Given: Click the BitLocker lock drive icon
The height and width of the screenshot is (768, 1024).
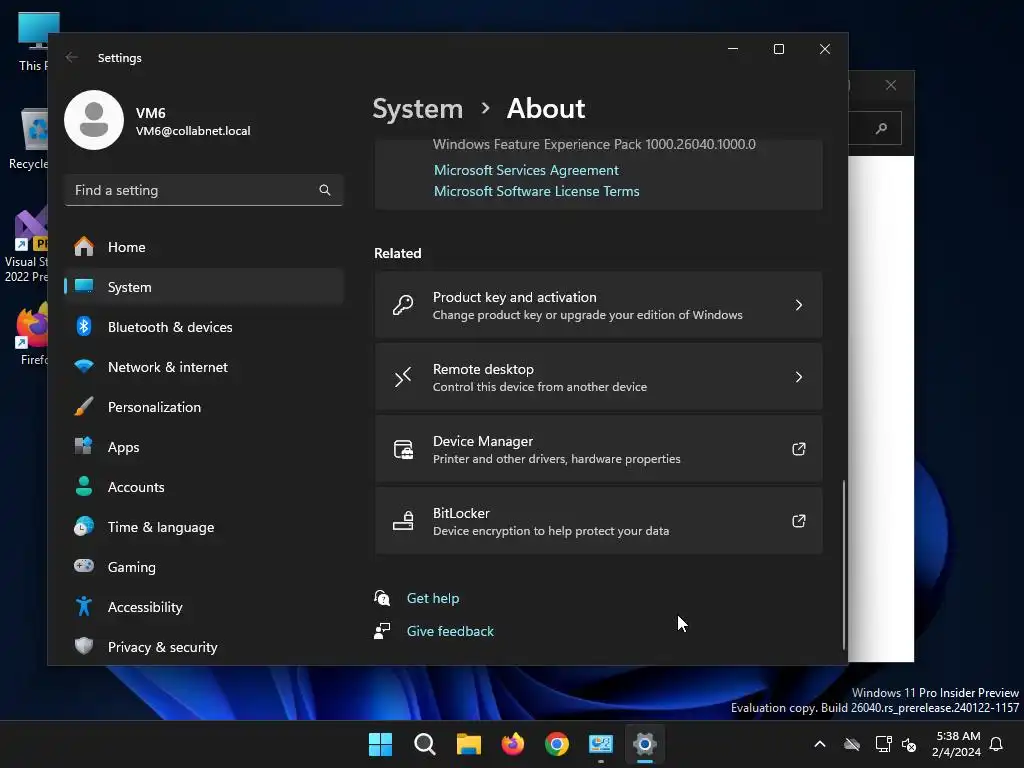Looking at the screenshot, I should tap(403, 521).
